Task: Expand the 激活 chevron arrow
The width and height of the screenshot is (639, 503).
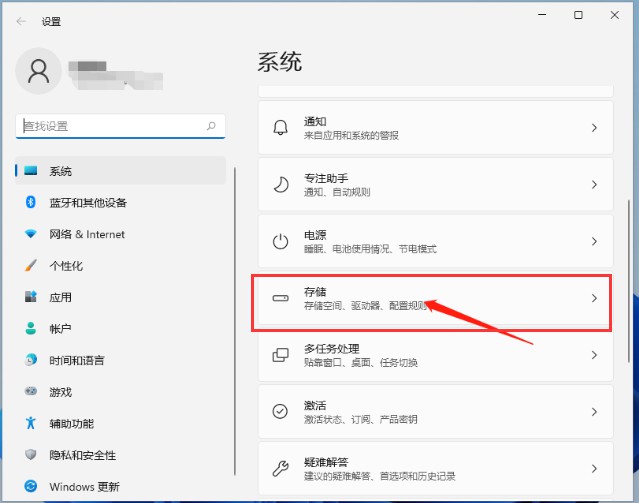Action: coord(594,411)
